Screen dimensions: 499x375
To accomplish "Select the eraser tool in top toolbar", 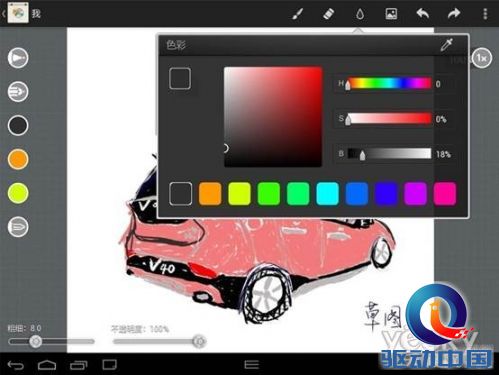I will coord(328,14).
